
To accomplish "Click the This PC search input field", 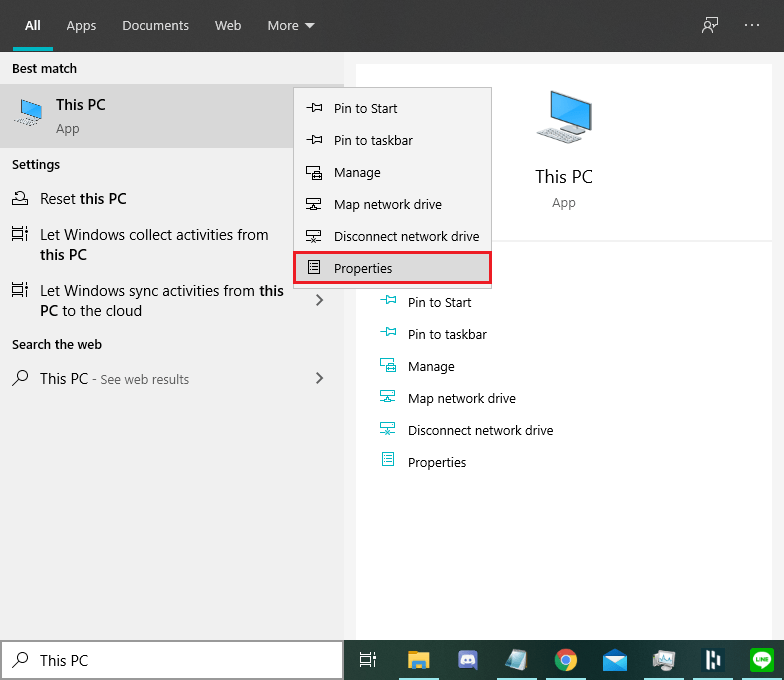I will (x=172, y=660).
